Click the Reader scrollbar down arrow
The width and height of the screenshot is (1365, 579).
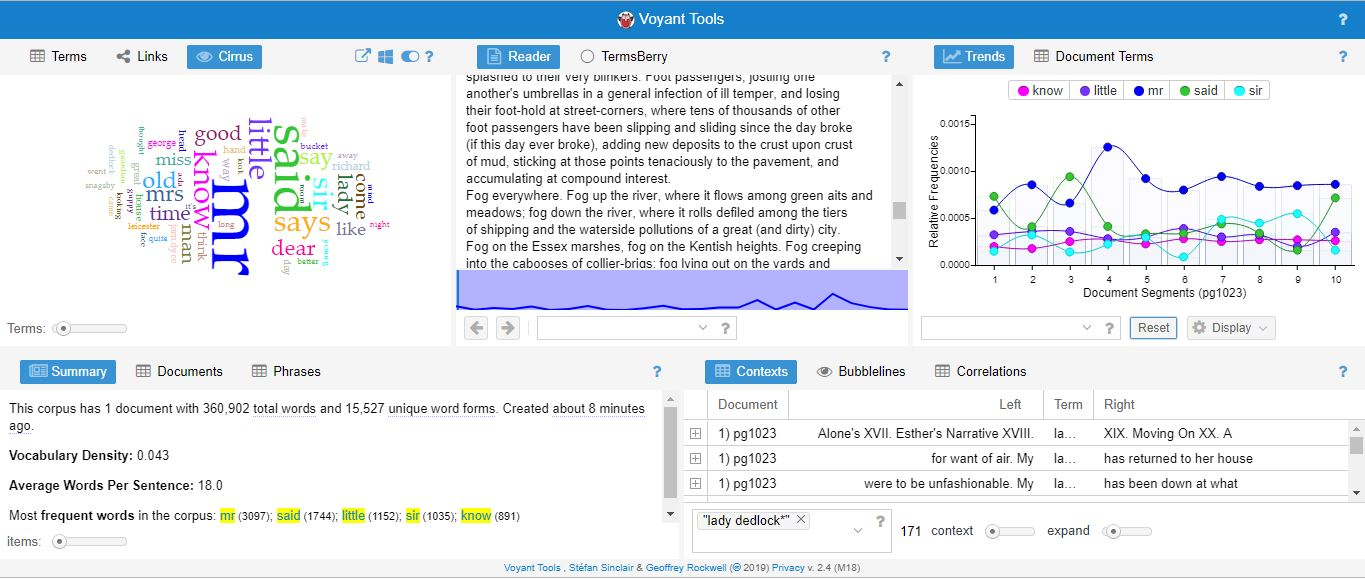coord(899,259)
